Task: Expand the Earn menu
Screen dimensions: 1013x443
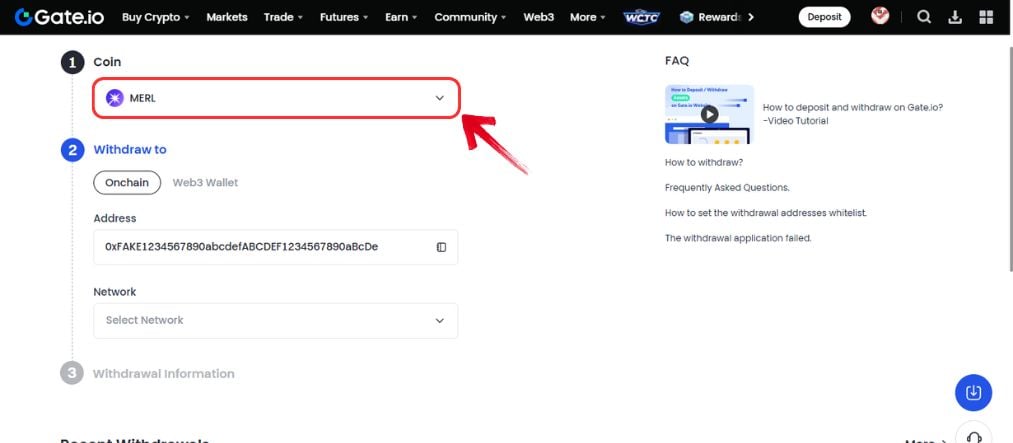Action: pos(401,17)
